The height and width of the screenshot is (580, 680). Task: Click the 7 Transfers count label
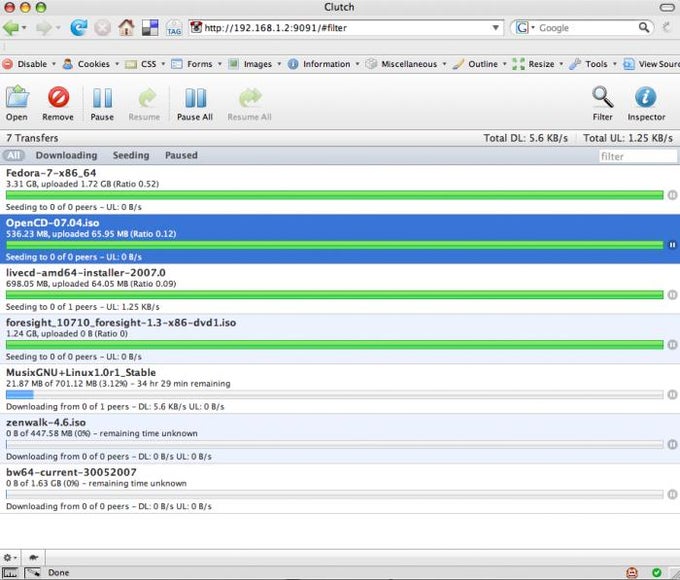pyautogui.click(x=32, y=138)
